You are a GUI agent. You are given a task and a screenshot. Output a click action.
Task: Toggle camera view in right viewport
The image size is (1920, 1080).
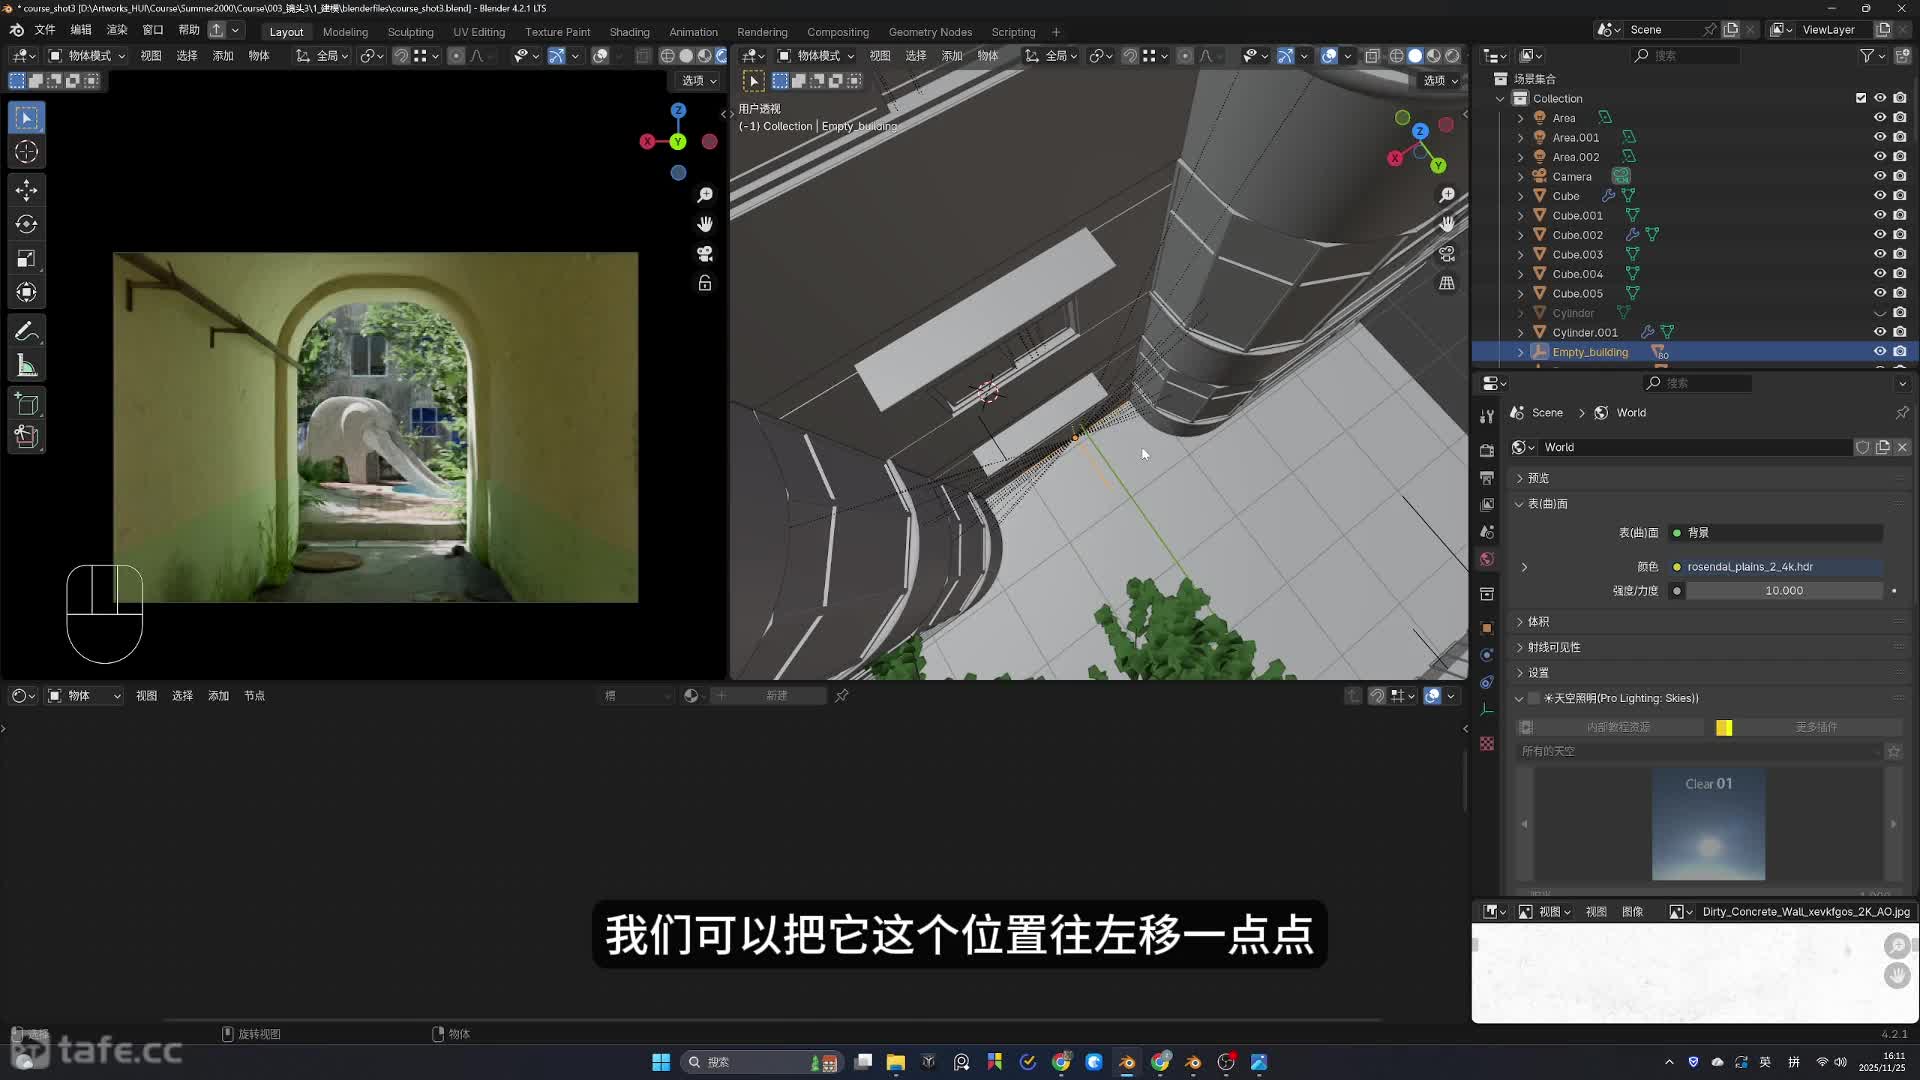1447,254
